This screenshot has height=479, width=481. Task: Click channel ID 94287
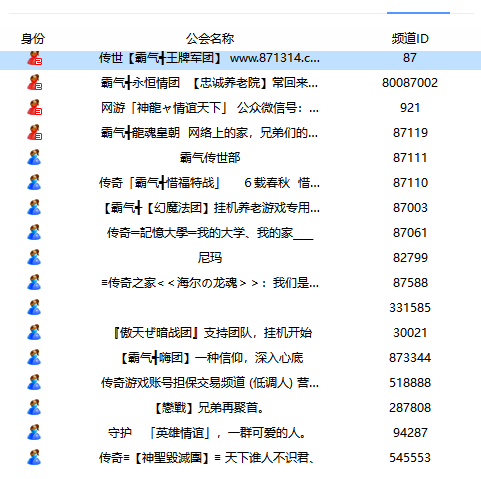(x=410, y=433)
